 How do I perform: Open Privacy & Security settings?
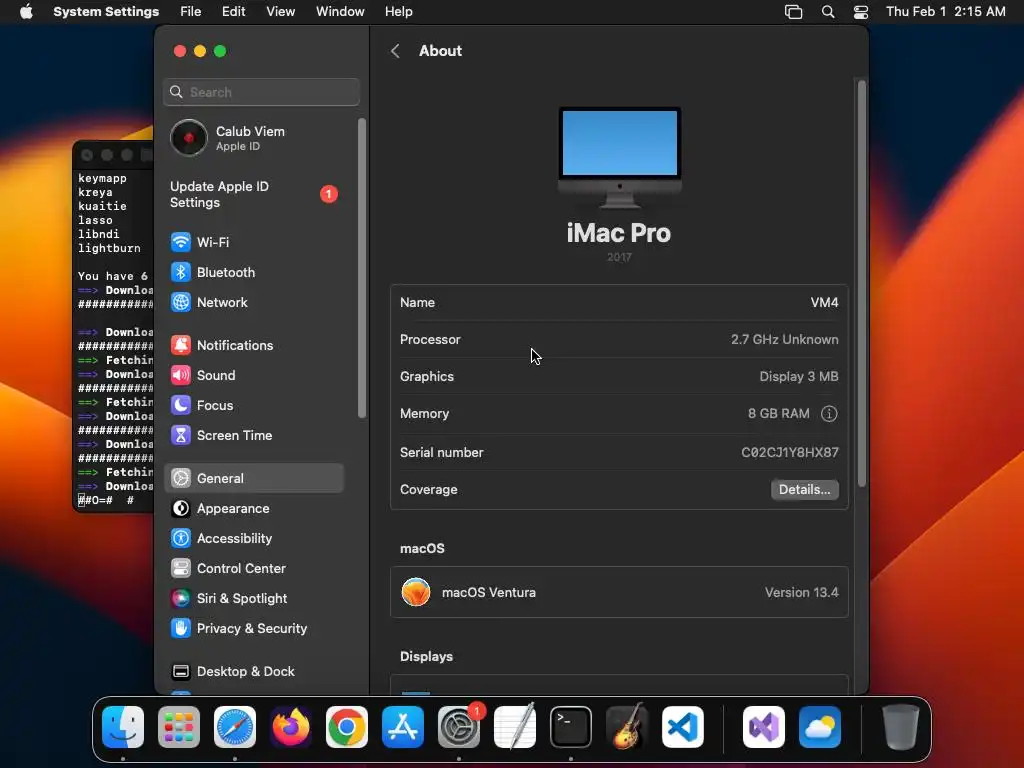(253, 628)
